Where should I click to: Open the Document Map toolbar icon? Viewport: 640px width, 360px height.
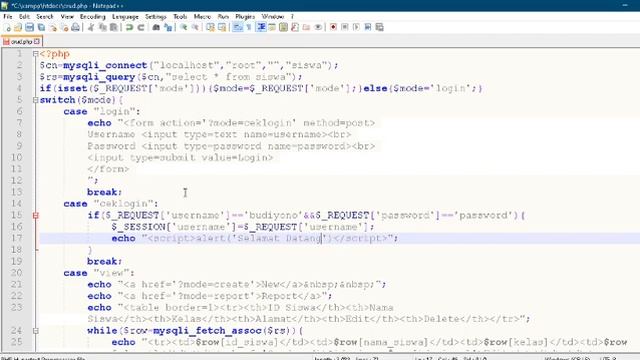[x=284, y=27]
